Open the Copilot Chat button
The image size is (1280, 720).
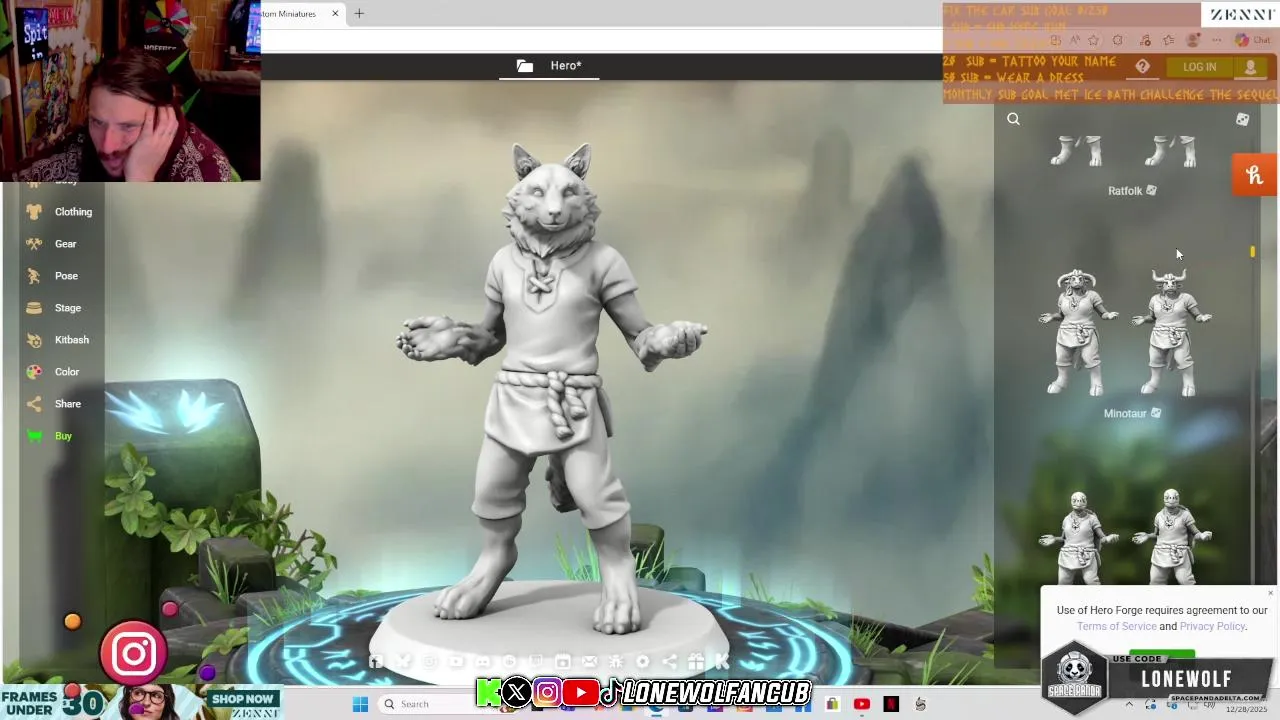pos(1252,40)
